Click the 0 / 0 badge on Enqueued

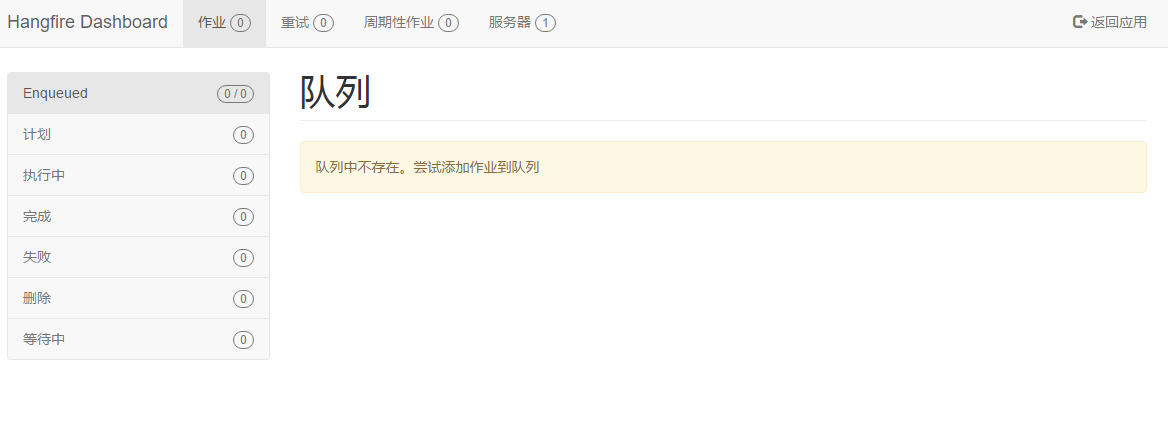click(x=235, y=94)
